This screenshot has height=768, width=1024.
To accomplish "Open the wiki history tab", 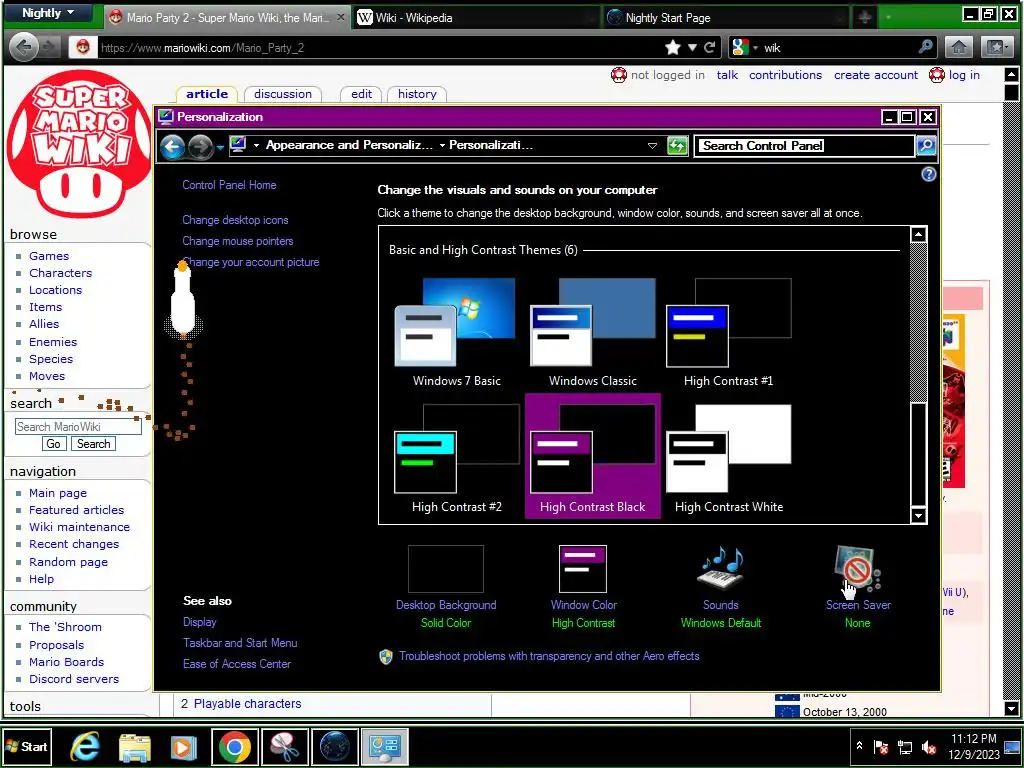I will pyautogui.click(x=417, y=94).
